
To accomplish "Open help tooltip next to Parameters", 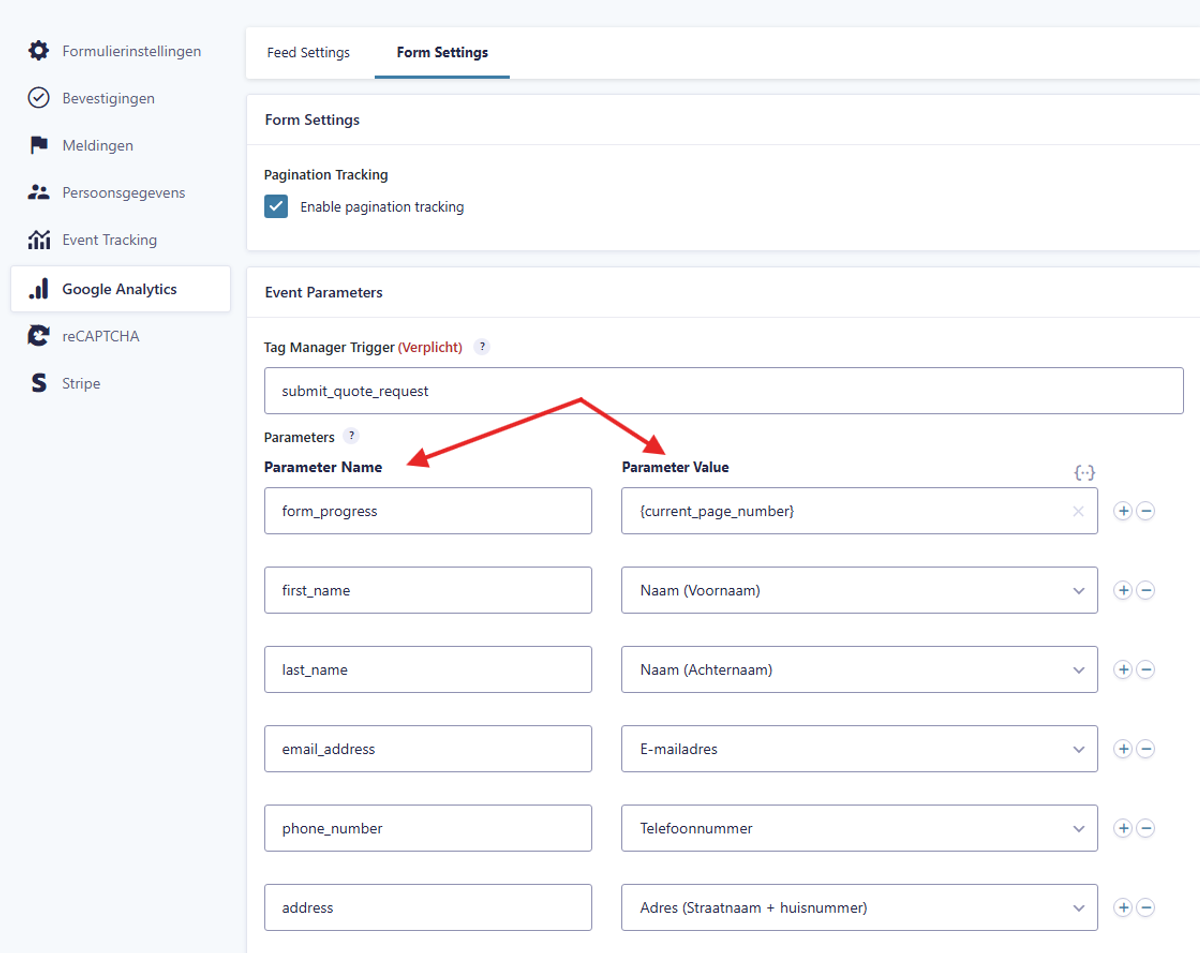I will (351, 436).
